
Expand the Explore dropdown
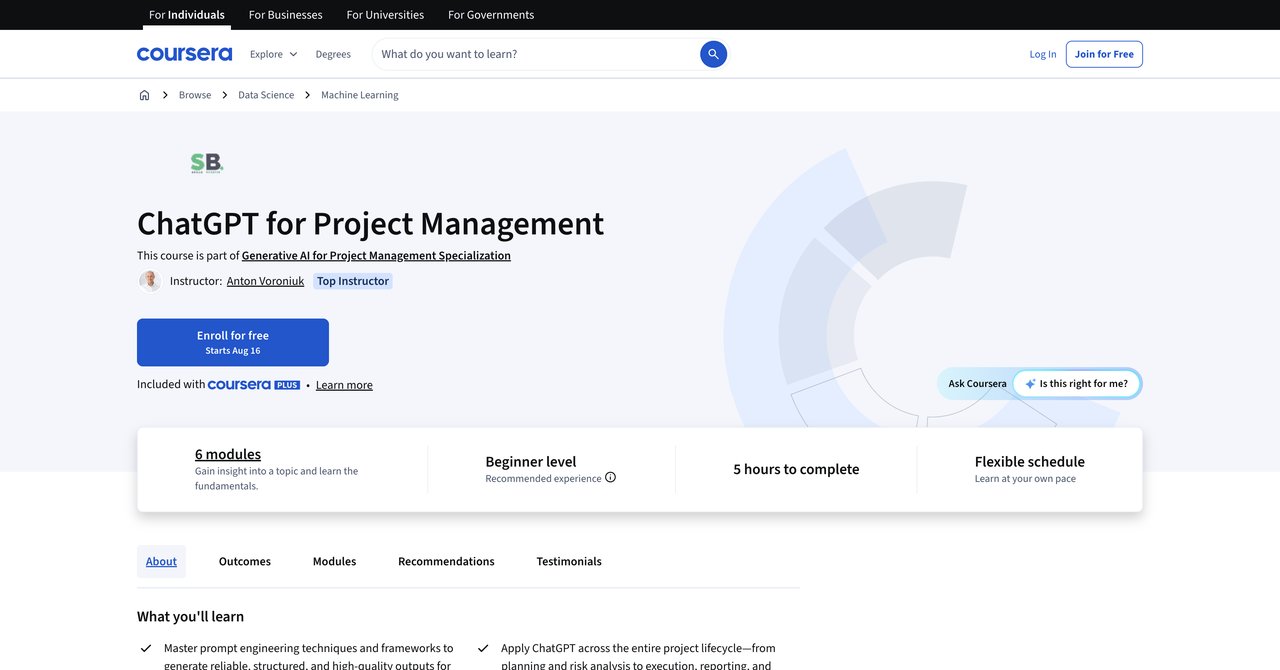pyautogui.click(x=273, y=54)
